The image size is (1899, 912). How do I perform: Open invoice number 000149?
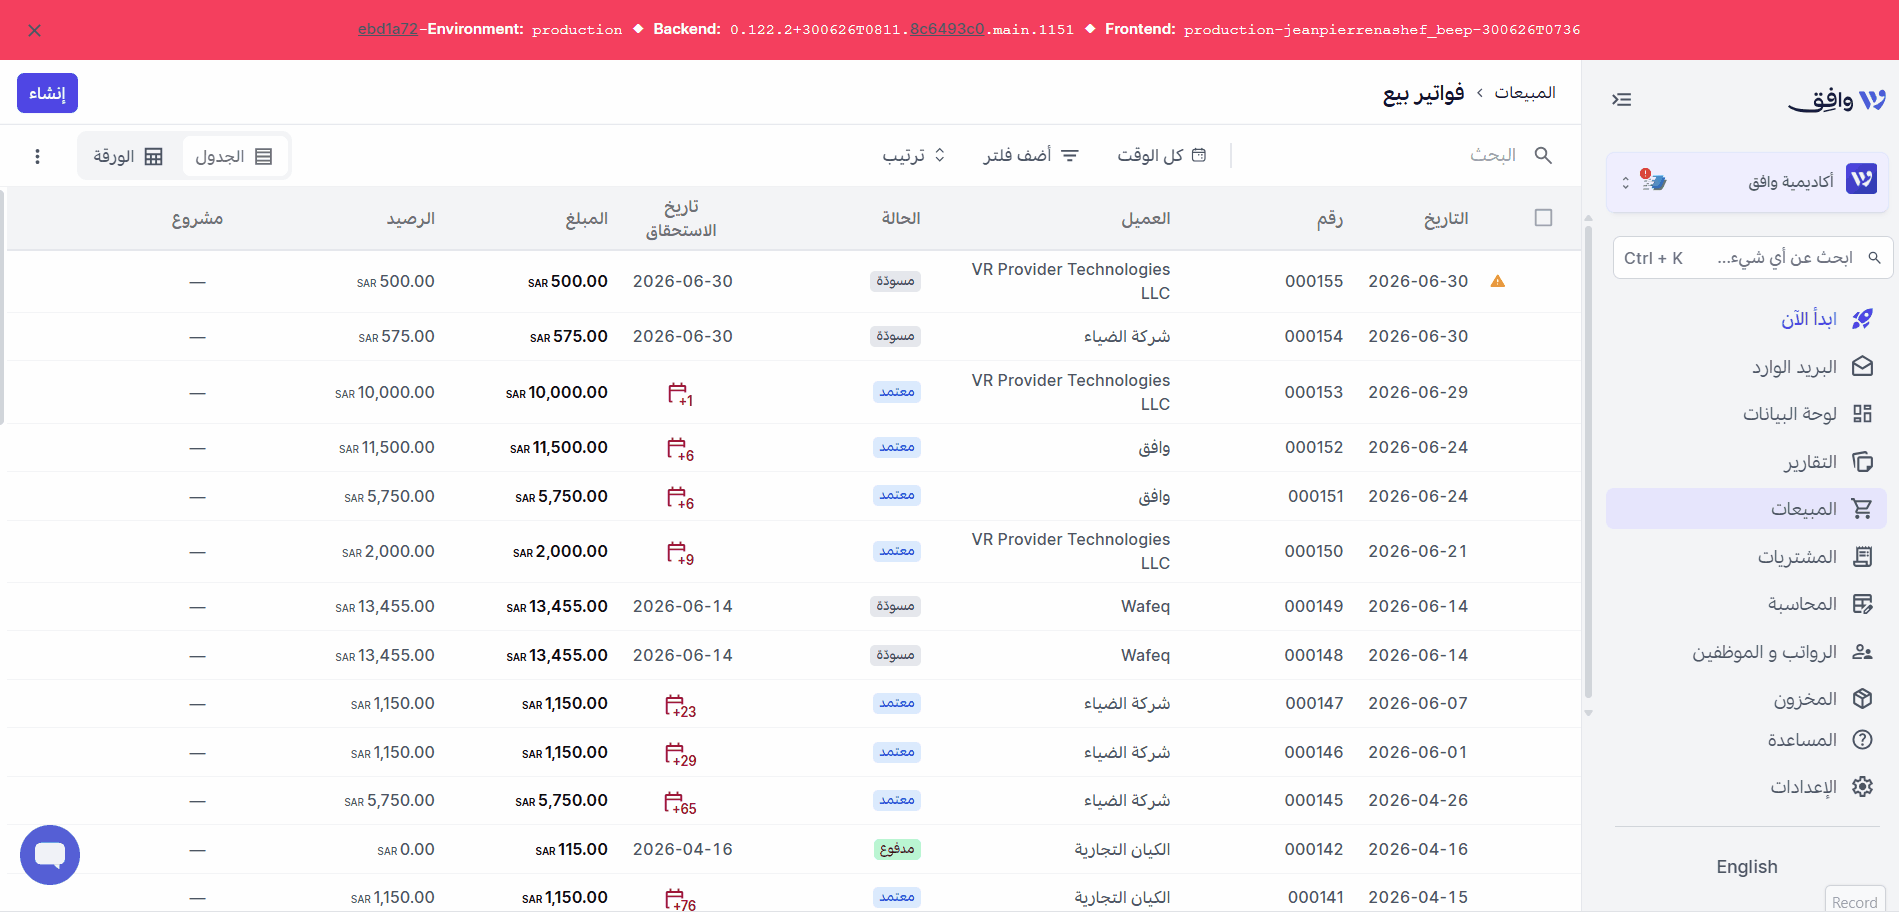click(x=1314, y=606)
